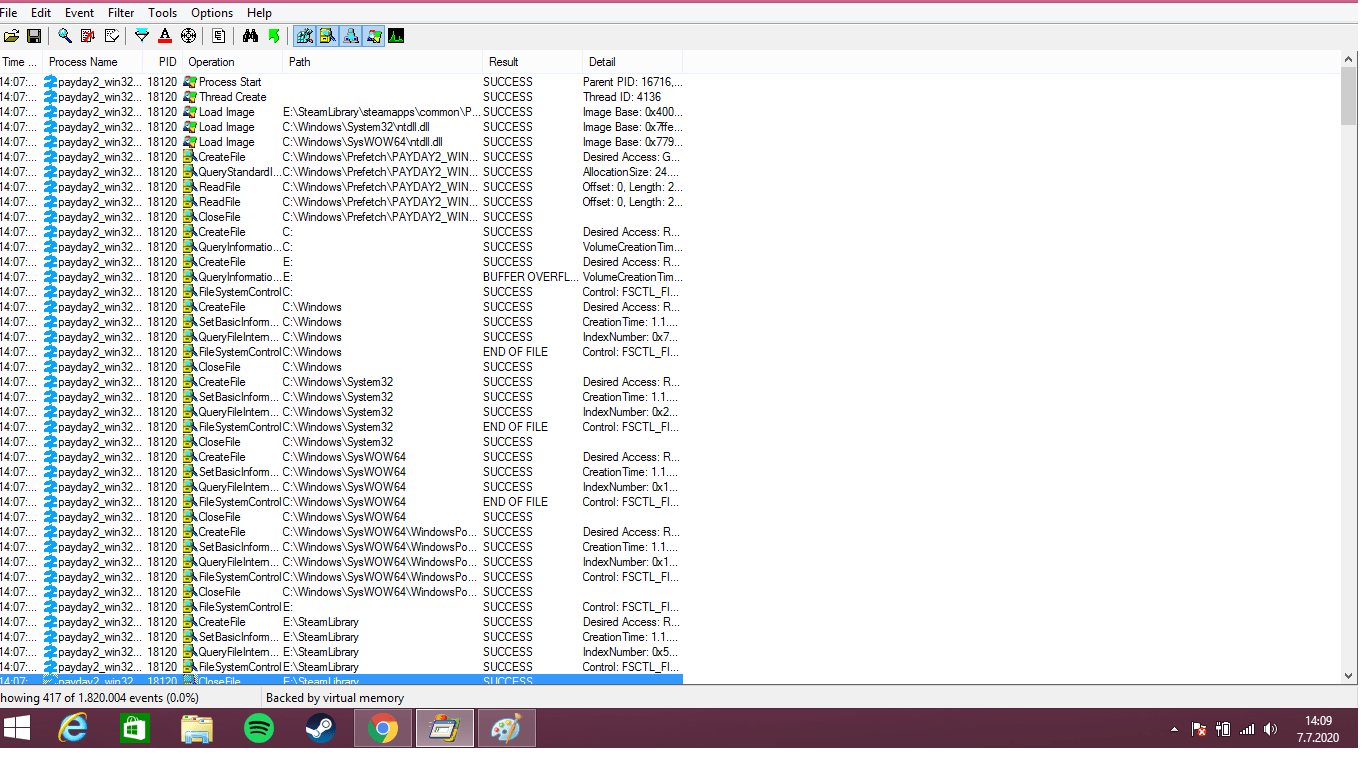The image size is (1366, 768).
Task: Click the Operation column header
Action: [x=233, y=62]
